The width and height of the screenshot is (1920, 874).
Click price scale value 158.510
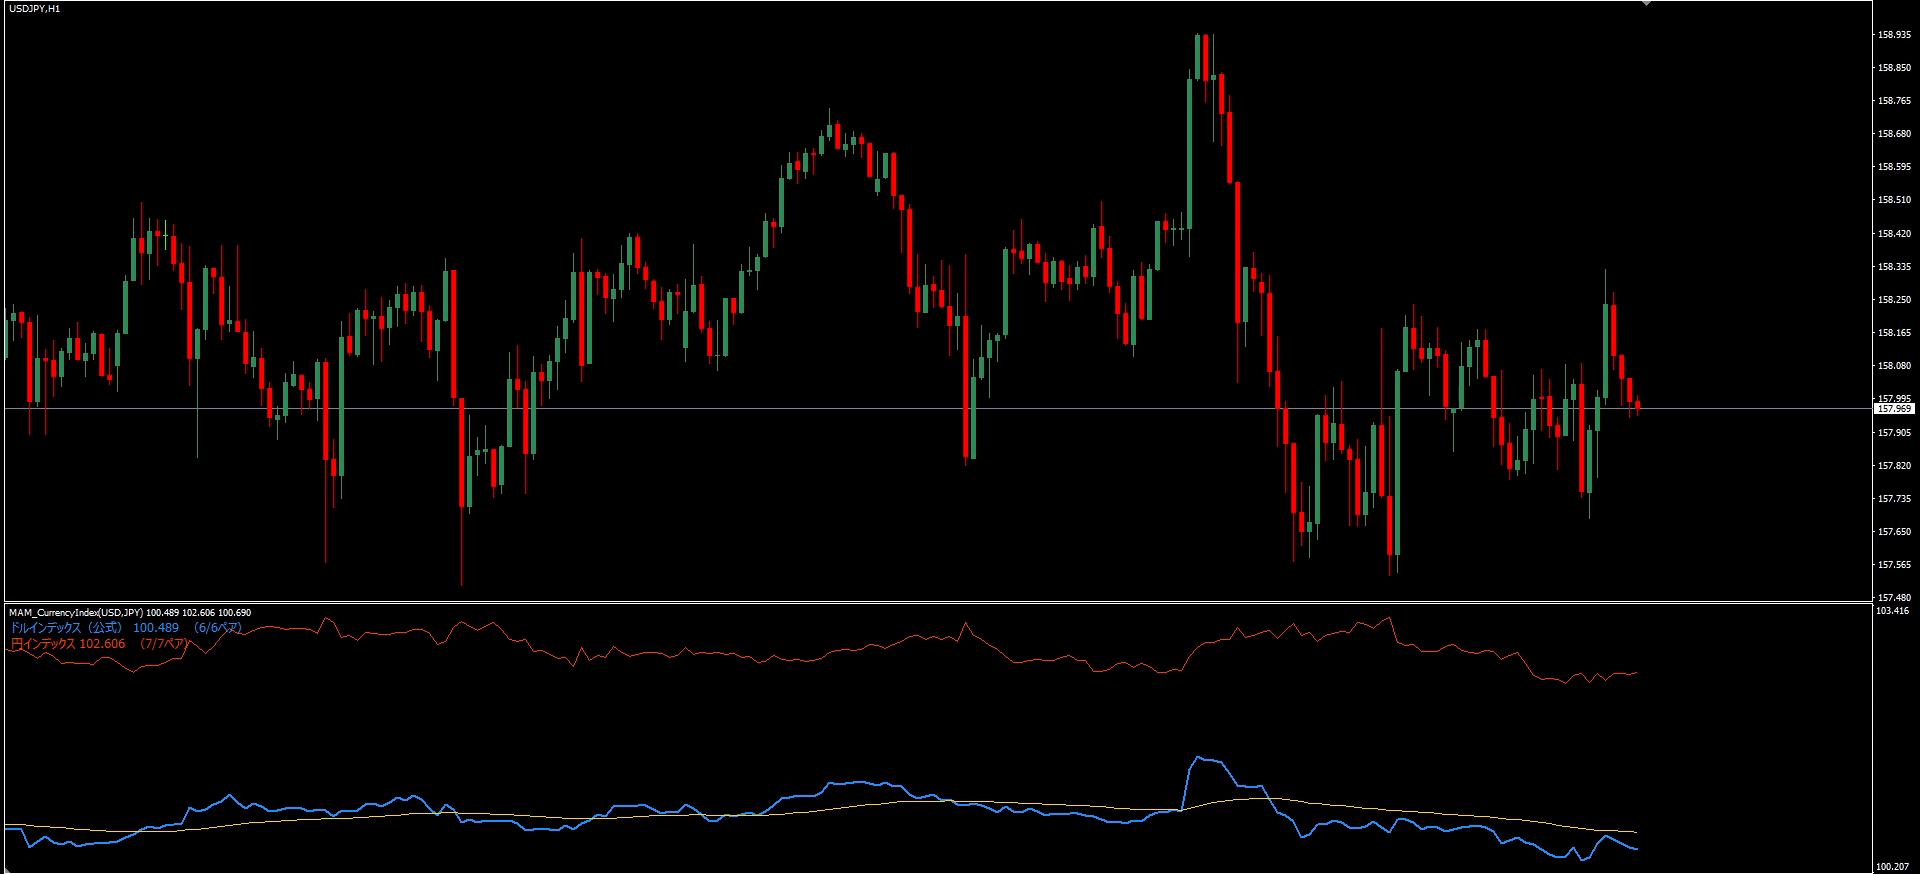[1895, 200]
